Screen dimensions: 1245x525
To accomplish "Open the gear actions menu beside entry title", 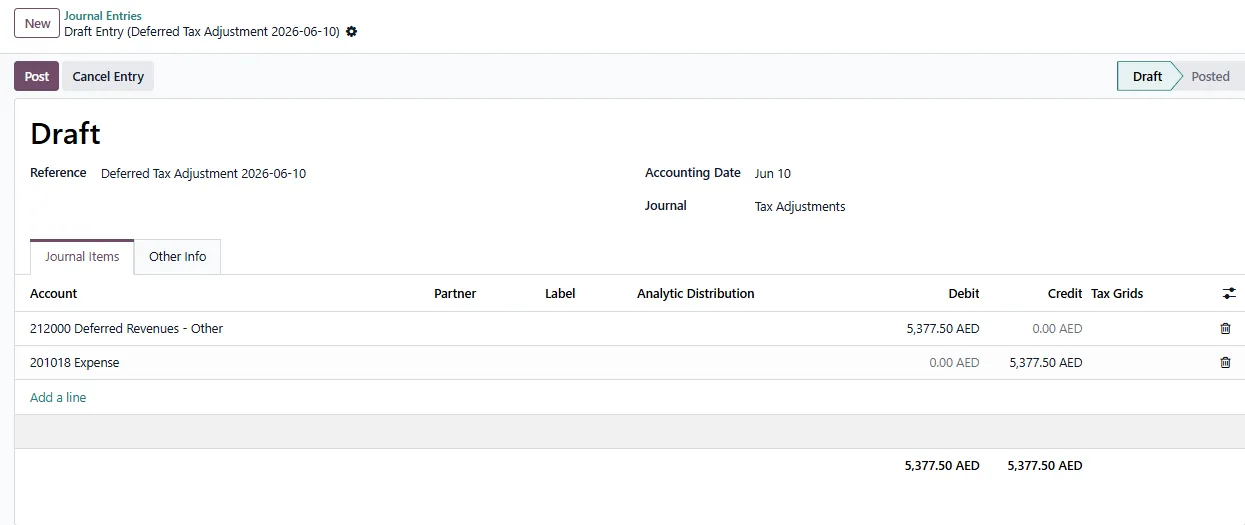I will click(351, 32).
